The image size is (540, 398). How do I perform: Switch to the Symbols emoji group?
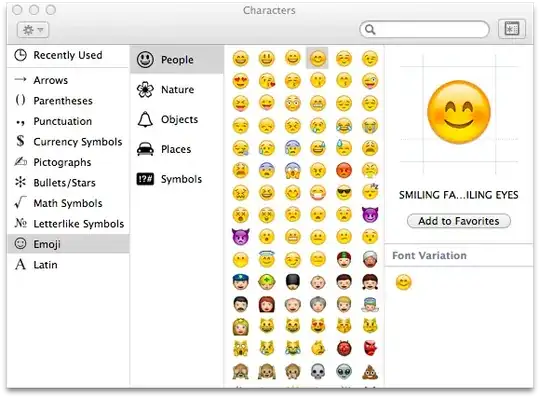click(x=177, y=179)
